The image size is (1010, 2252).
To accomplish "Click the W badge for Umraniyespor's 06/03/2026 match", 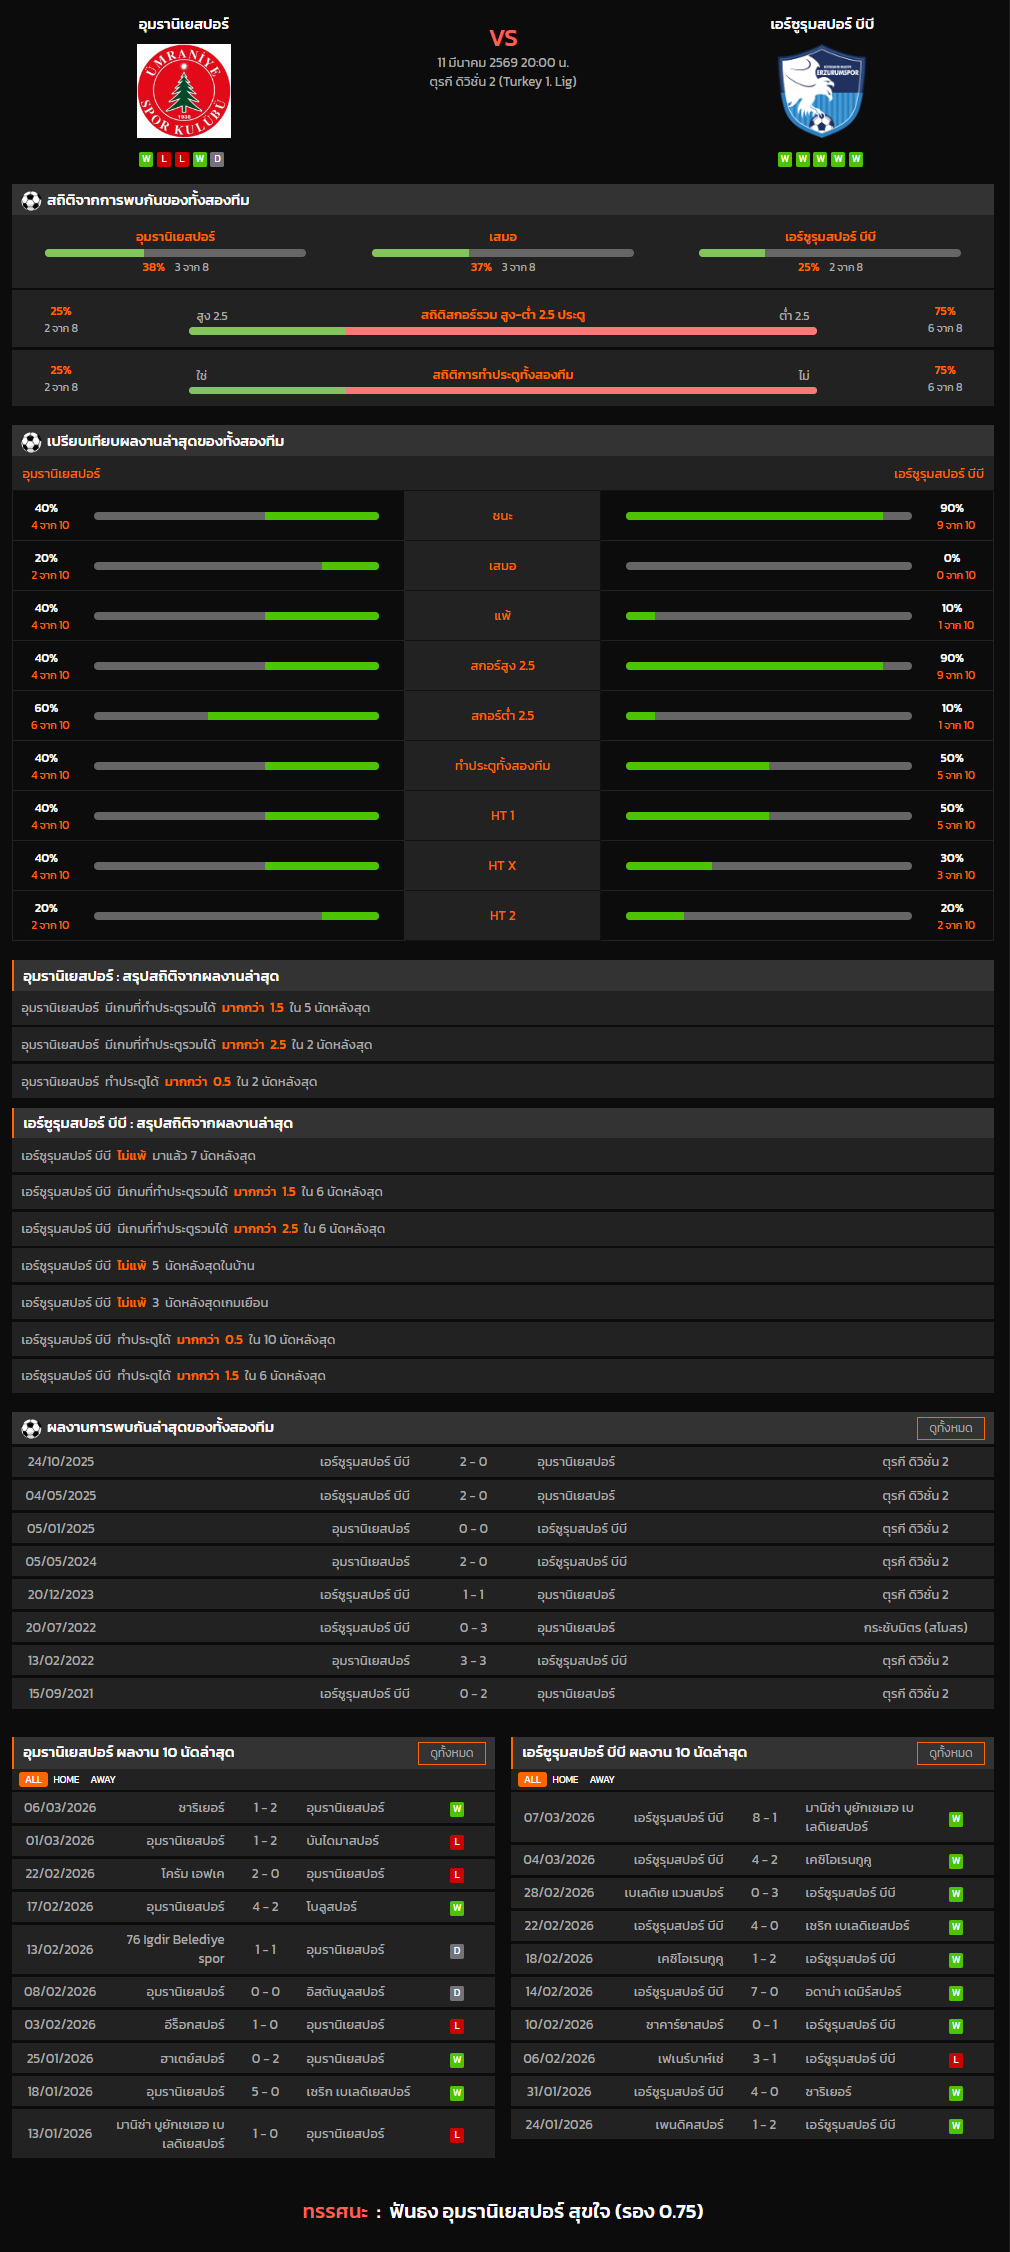I will [457, 1808].
